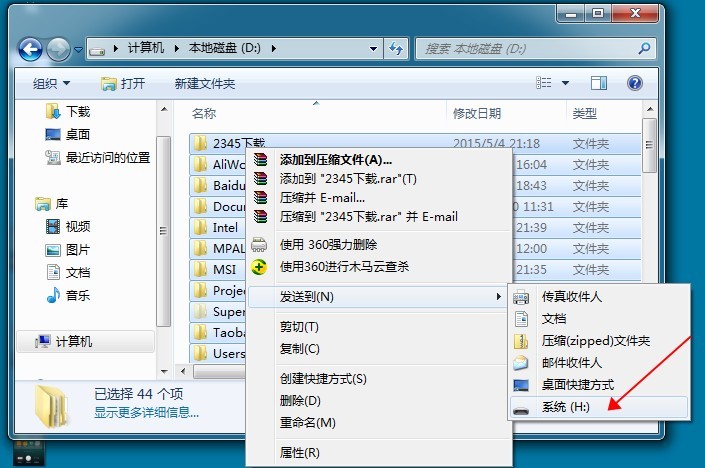The width and height of the screenshot is (705, 468).
Task: Open the 发送到(N) submenu
Action: 377,297
